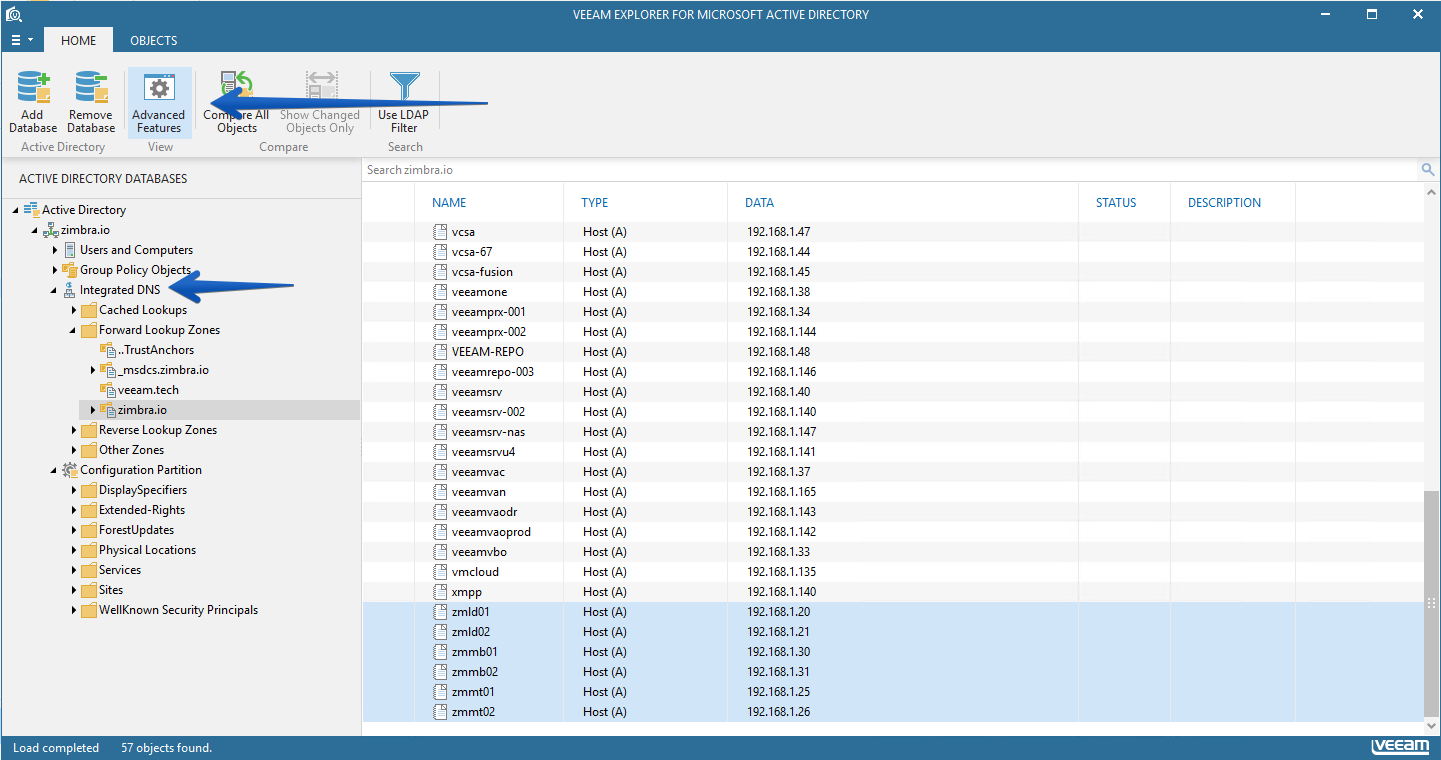
Task: Expand the DisplaySpecifiers folder
Action: tap(74, 490)
